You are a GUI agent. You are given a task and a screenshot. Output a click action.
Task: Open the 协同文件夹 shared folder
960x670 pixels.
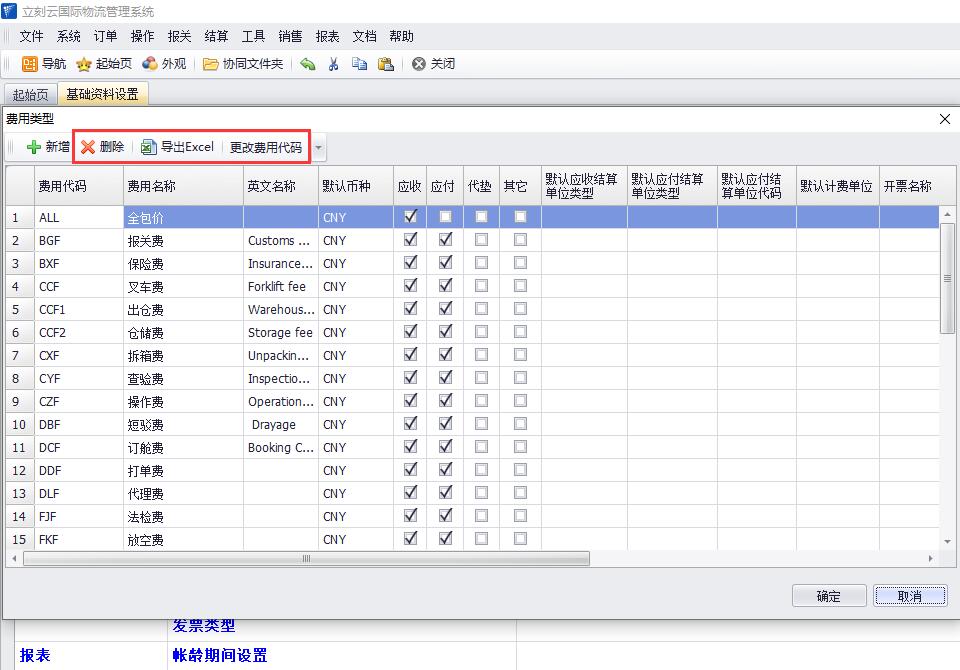211,64
